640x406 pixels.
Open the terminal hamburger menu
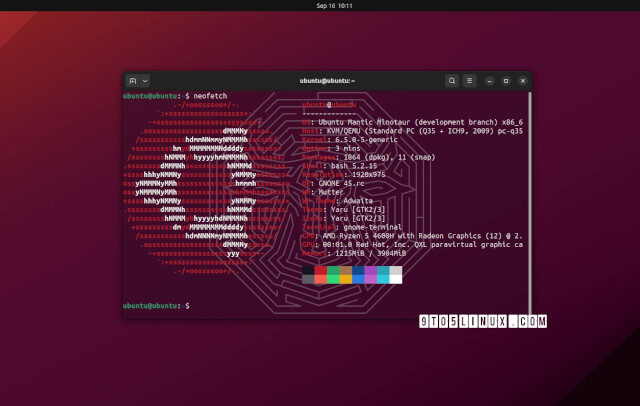tap(470, 80)
